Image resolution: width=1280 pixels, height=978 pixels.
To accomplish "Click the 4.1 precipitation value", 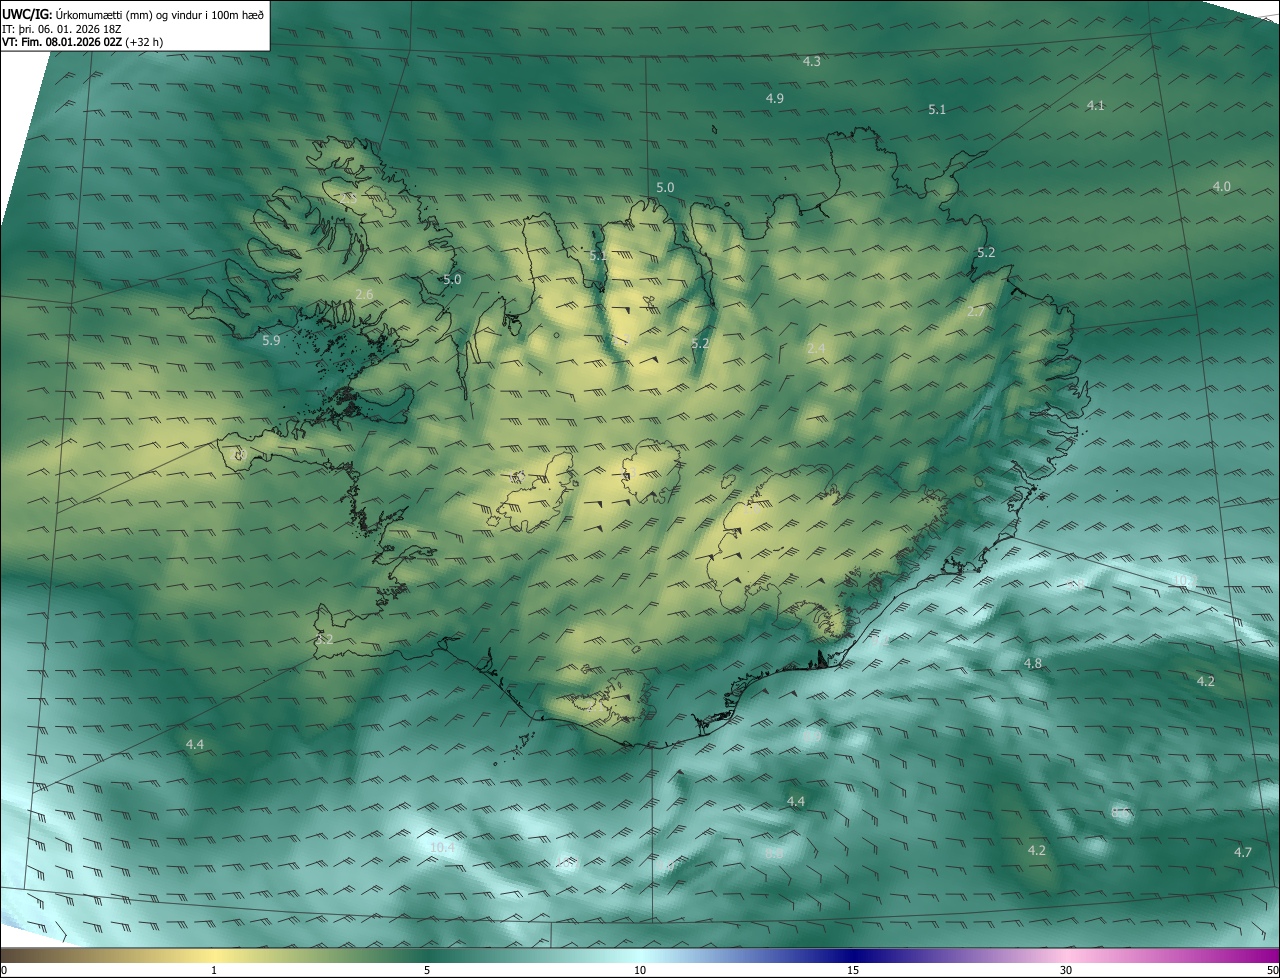I will 1096,105.
